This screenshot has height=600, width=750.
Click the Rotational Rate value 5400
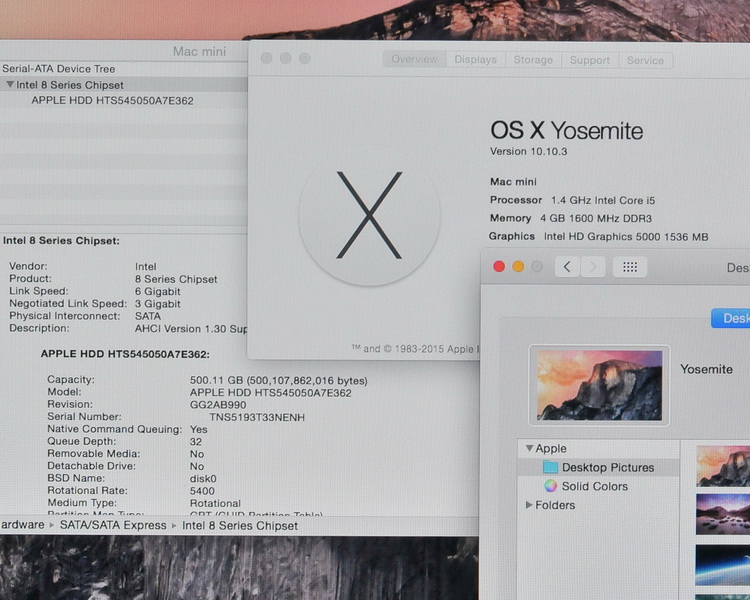click(x=202, y=491)
